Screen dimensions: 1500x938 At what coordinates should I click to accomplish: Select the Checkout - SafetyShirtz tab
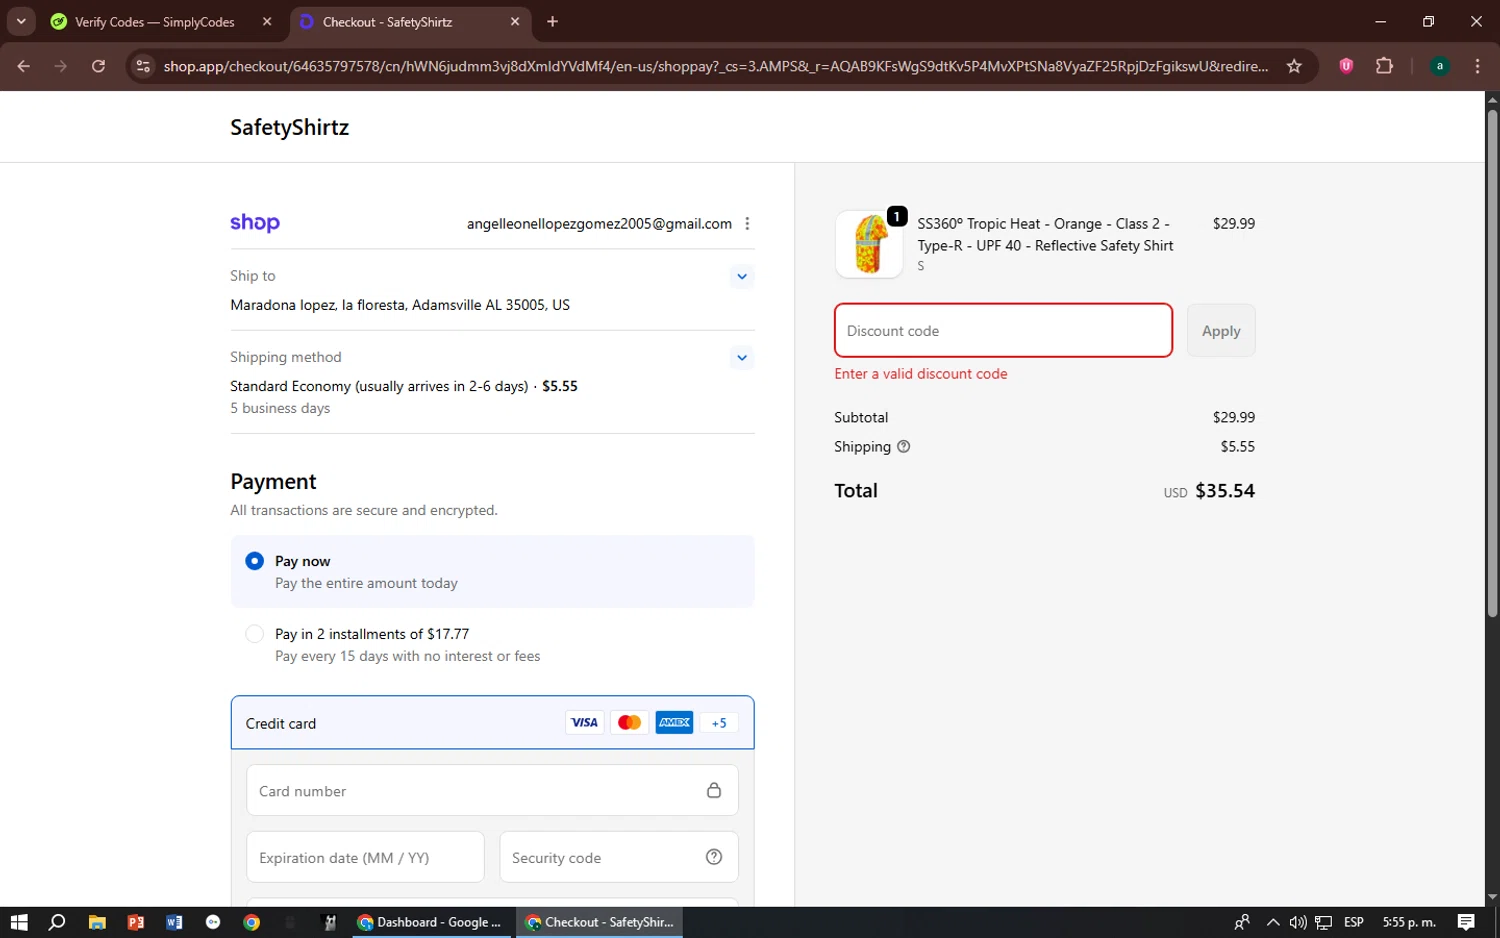coord(388,22)
